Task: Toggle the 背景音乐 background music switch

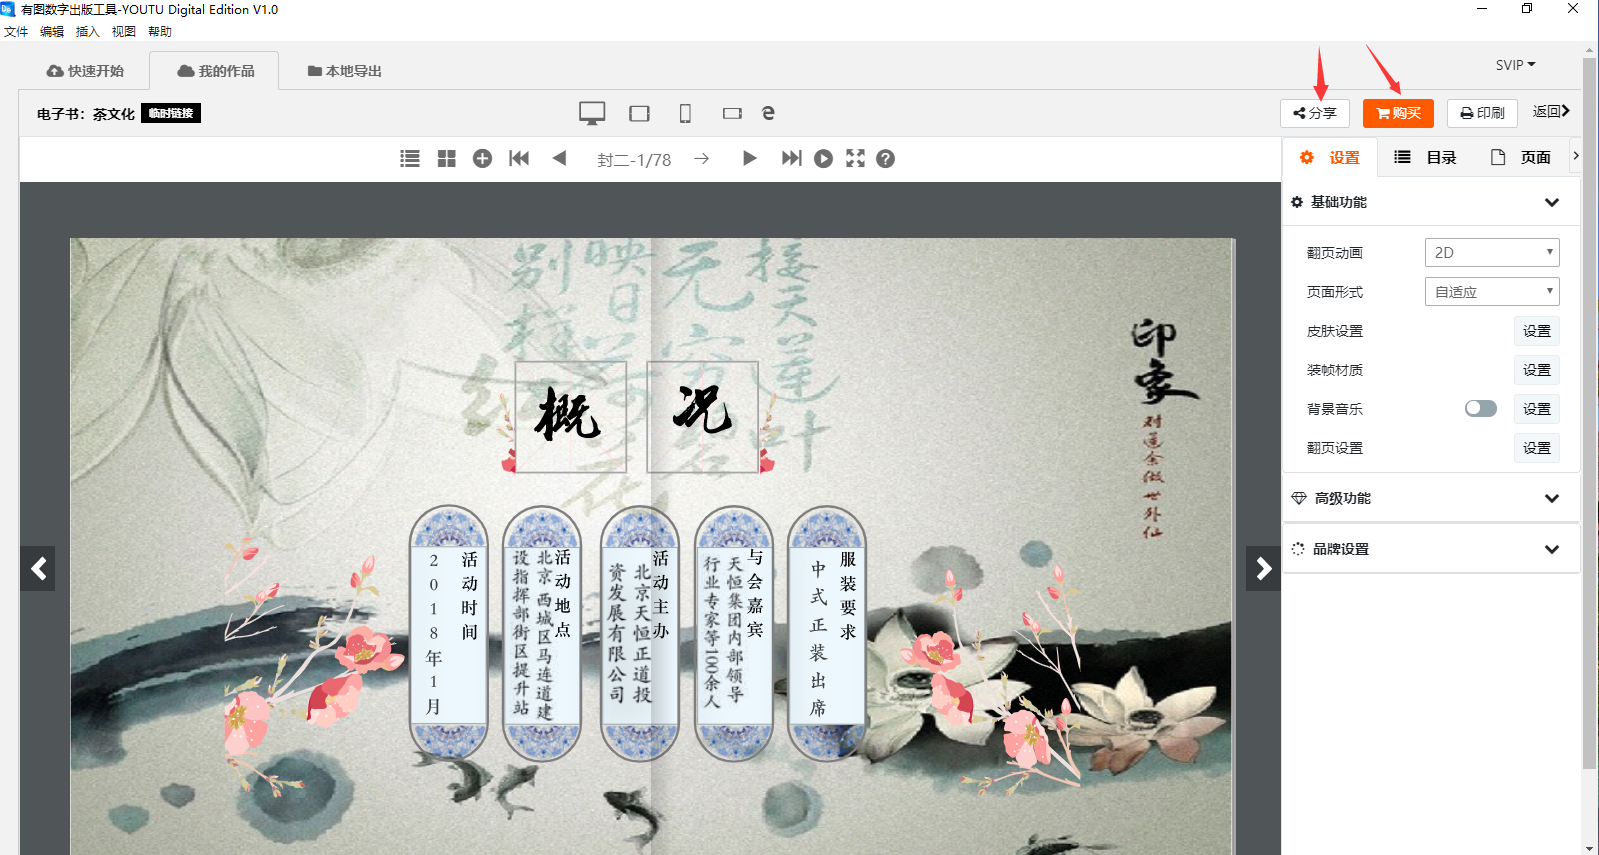Action: (1480, 409)
